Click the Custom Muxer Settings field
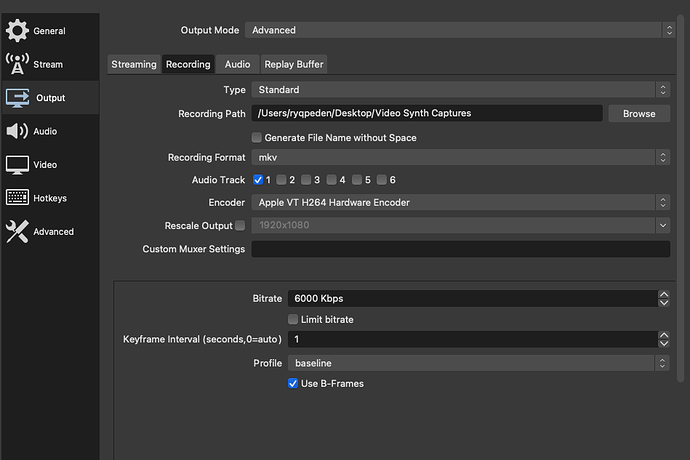This screenshot has height=460, width=690. click(x=461, y=249)
